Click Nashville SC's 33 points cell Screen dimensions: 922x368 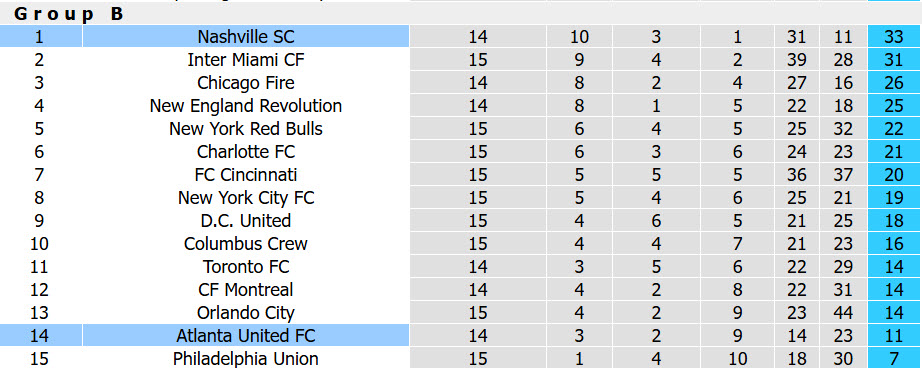point(893,36)
